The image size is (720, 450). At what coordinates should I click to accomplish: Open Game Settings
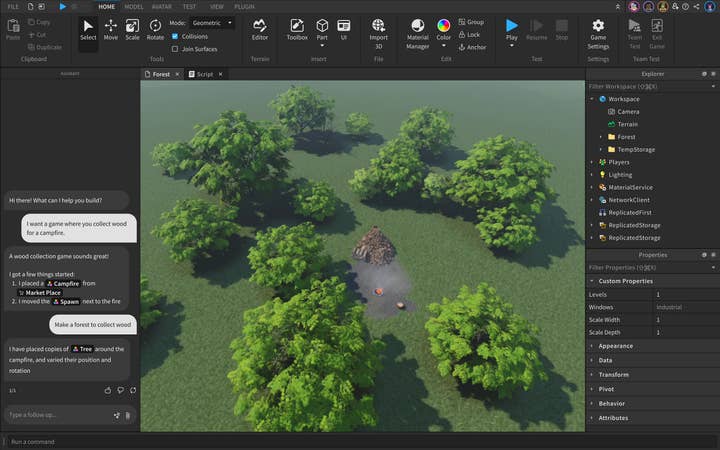(598, 34)
